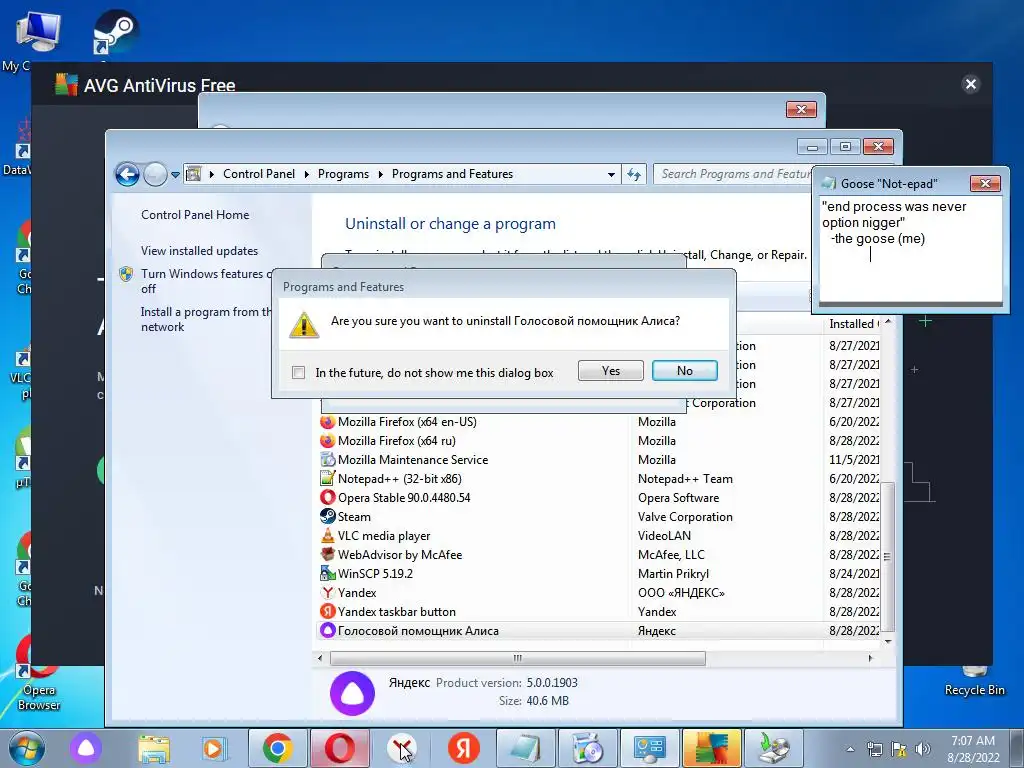Open the Action Center flag icon
The height and width of the screenshot is (768, 1024).
tap(899, 749)
